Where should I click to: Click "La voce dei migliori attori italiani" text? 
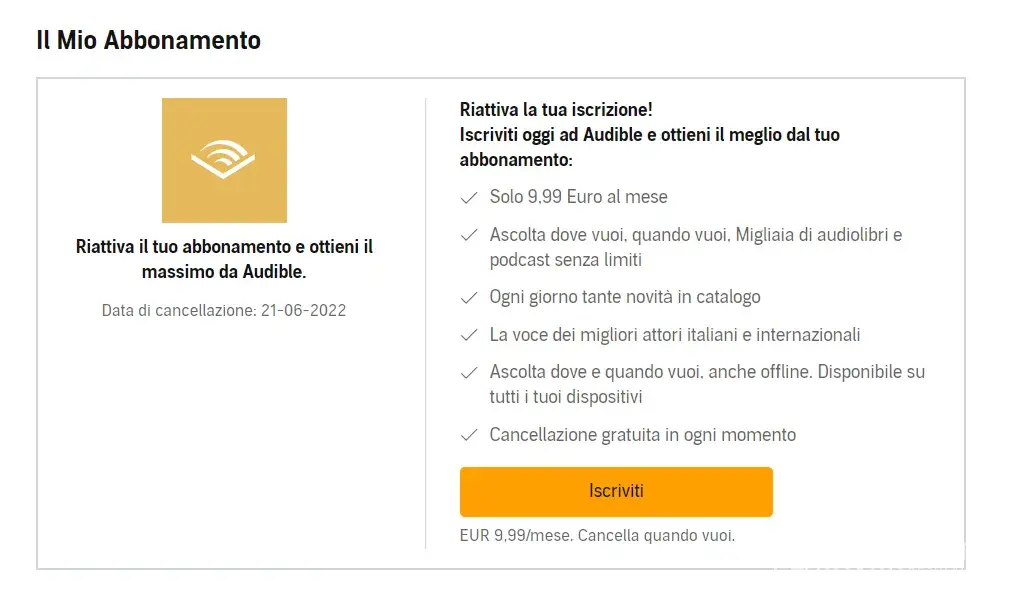[675, 335]
